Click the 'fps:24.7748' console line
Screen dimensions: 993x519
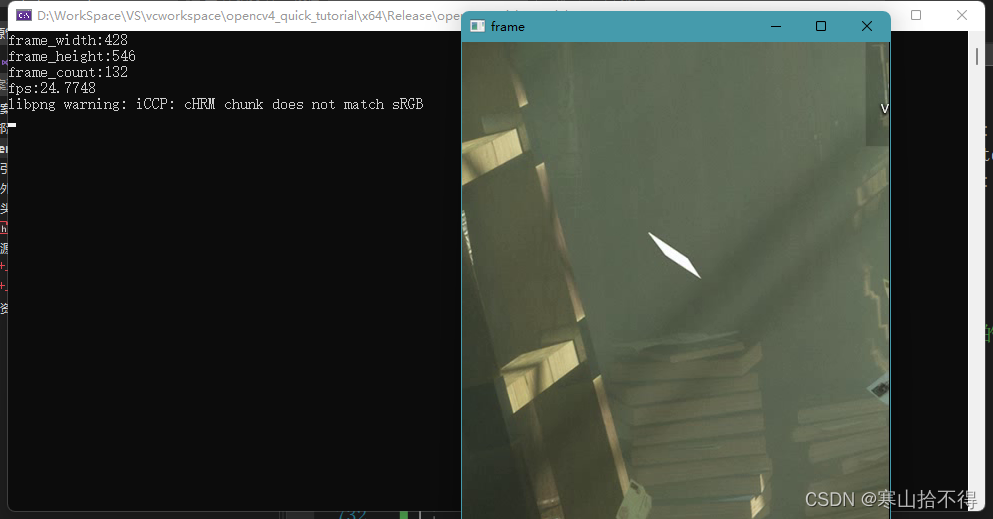(52, 88)
